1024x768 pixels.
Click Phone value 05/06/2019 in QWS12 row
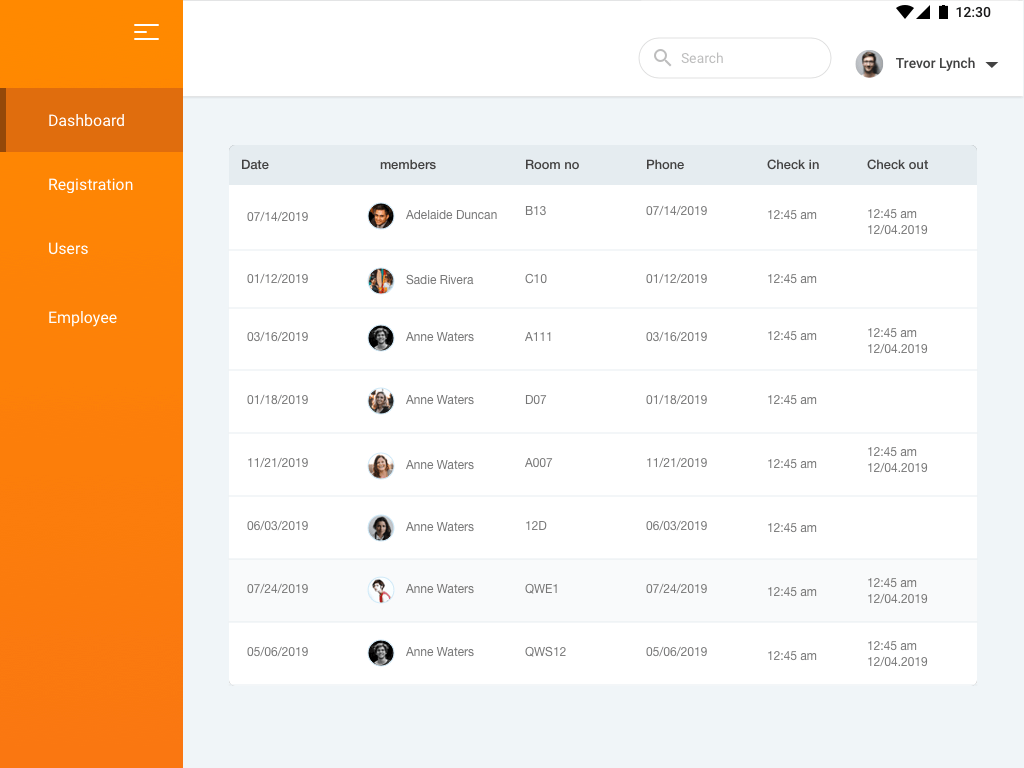677,652
